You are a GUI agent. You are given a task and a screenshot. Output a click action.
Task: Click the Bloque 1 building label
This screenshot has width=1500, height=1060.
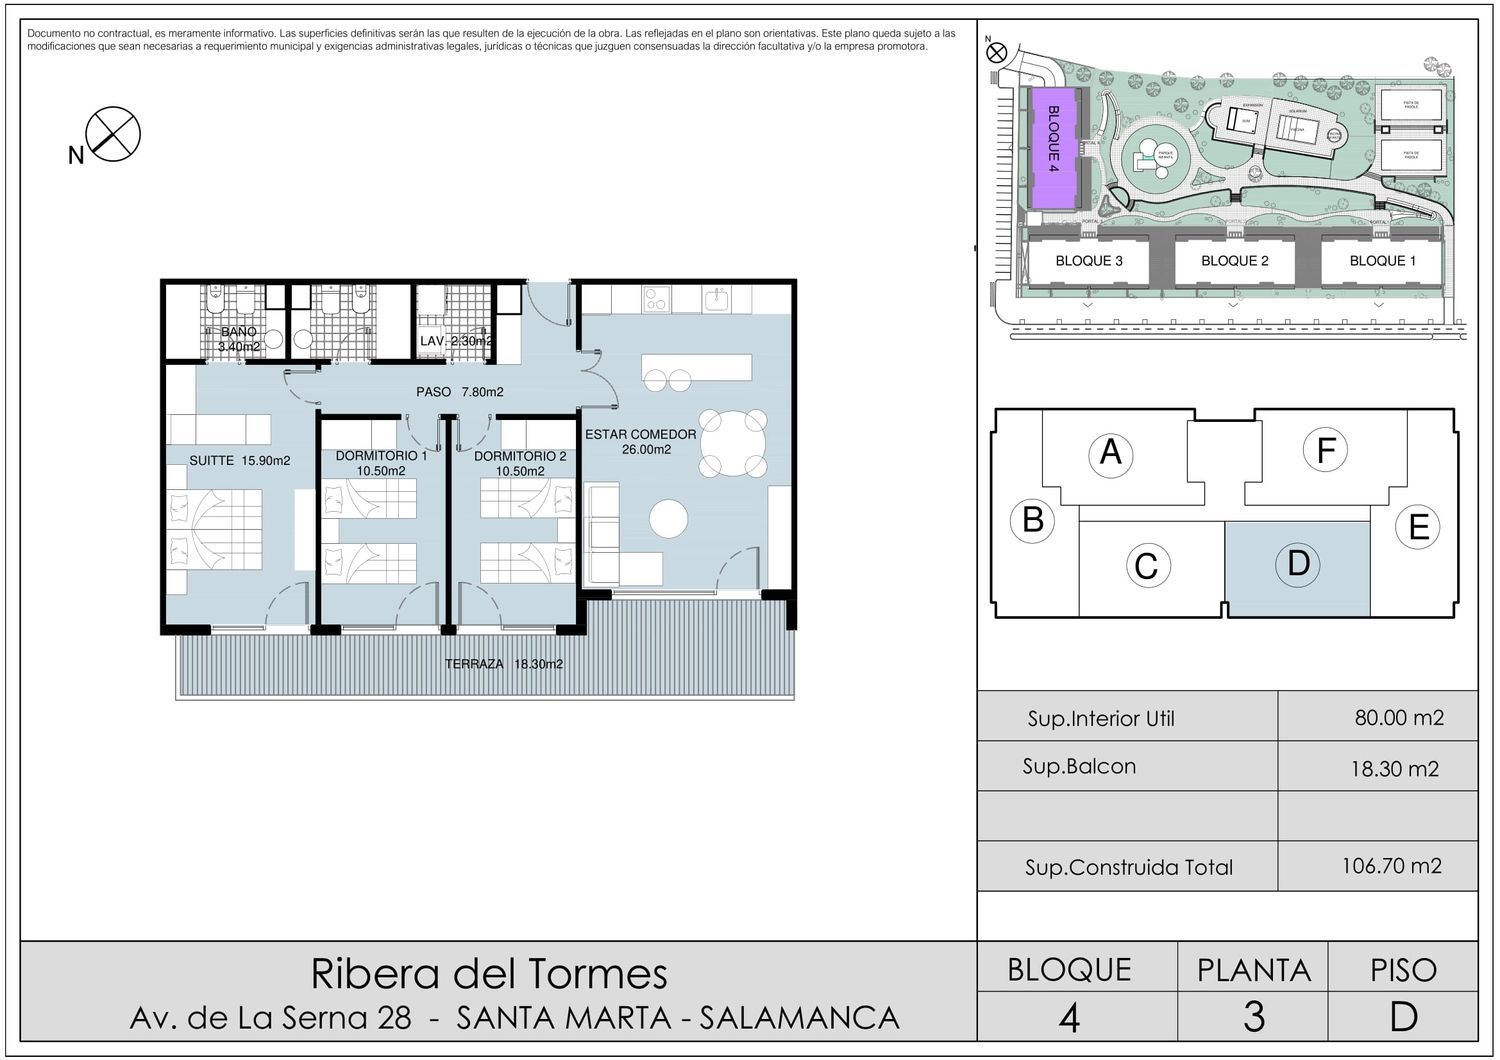(x=1382, y=261)
